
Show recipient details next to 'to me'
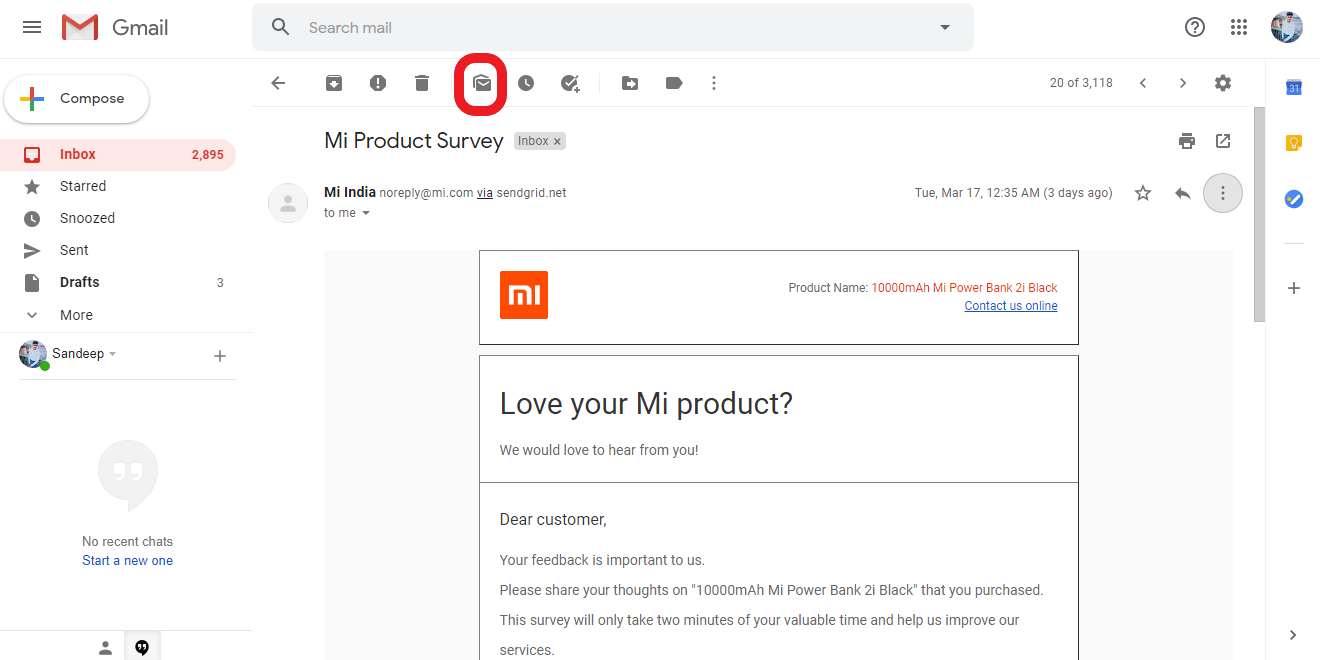pos(366,213)
